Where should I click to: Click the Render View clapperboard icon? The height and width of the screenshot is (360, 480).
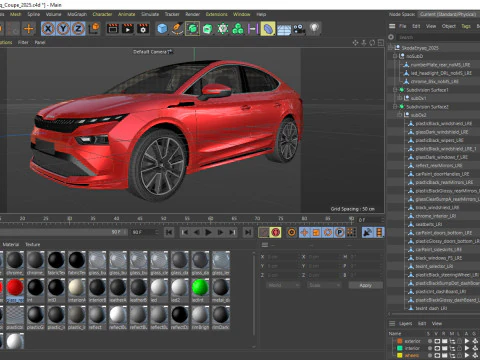(113, 29)
